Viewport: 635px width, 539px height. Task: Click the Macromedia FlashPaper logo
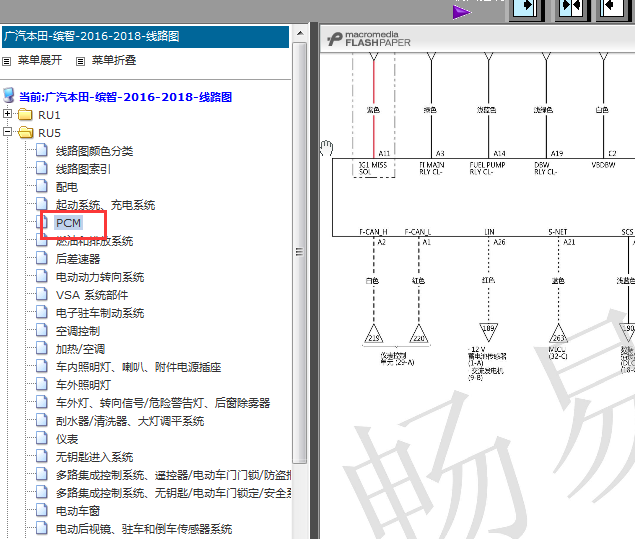coord(369,39)
